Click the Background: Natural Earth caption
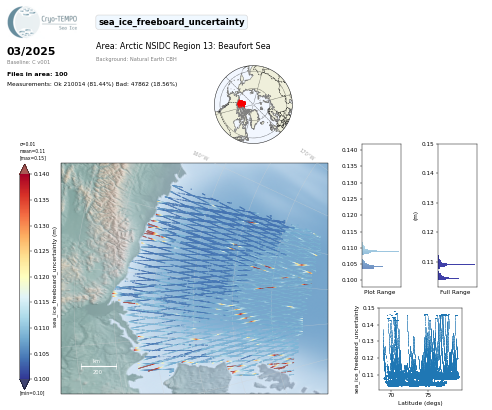This screenshot has width=492, height=410. pos(136,59)
